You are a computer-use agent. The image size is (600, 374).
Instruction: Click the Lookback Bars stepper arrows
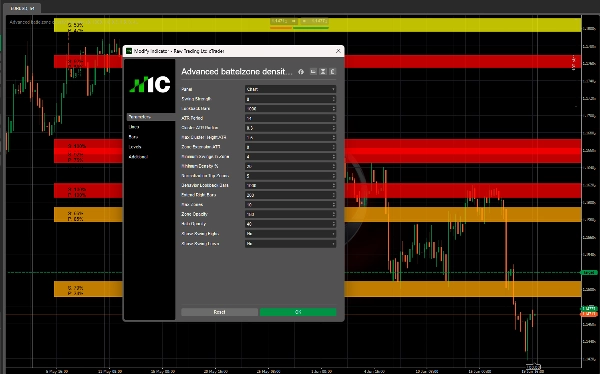334,108
